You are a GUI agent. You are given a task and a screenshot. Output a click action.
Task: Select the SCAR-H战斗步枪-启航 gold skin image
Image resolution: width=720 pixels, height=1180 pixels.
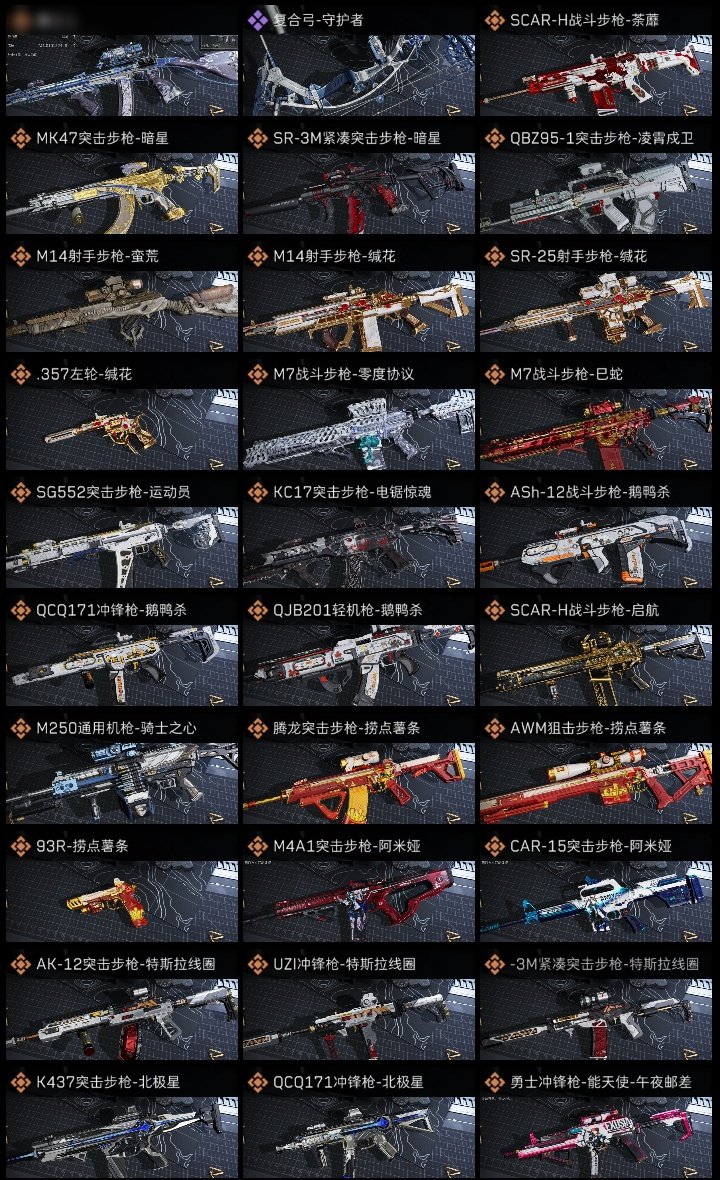coord(596,665)
